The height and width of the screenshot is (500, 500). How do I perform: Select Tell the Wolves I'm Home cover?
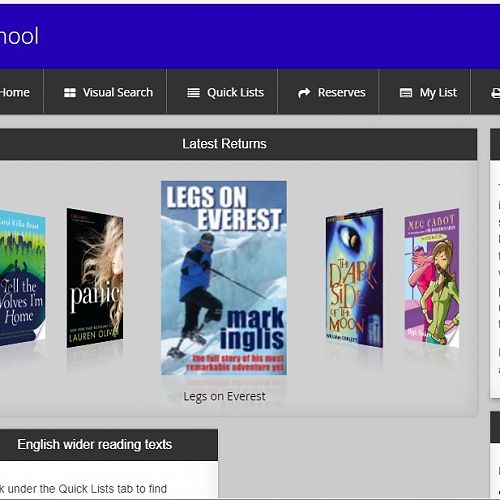tap(22, 278)
